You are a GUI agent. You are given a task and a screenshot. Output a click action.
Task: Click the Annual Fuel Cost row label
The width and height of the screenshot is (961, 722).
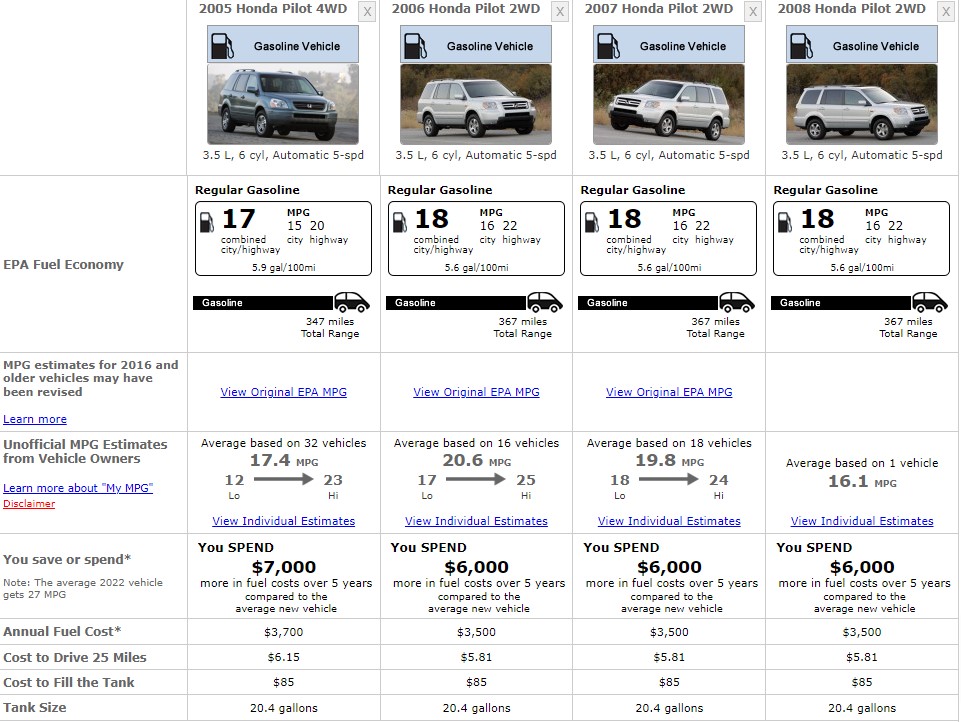pyautogui.click(x=62, y=631)
